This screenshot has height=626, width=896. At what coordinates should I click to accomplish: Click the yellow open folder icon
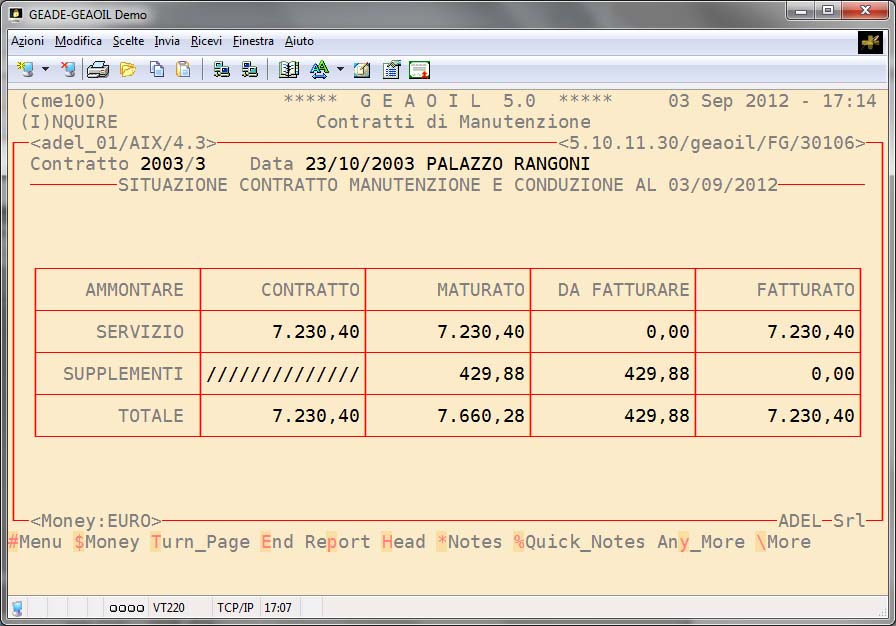(x=128, y=70)
